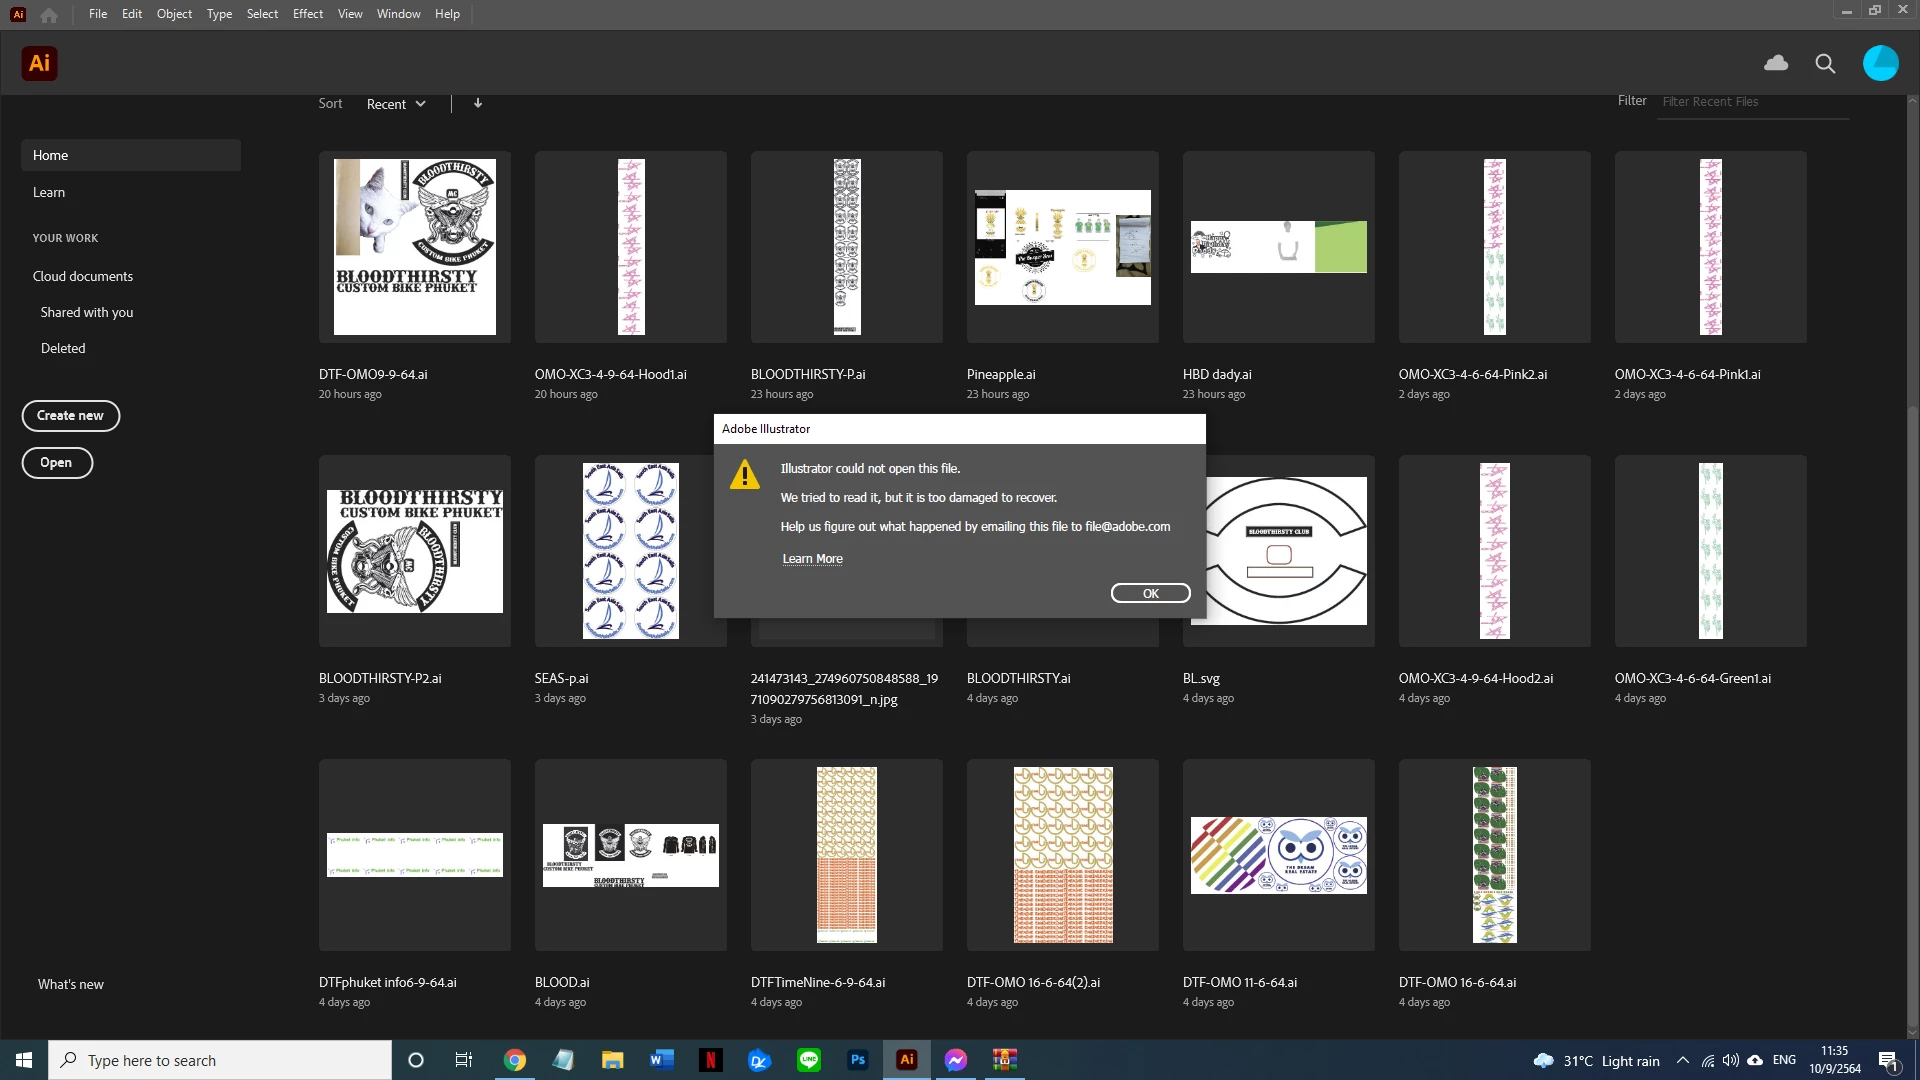The height and width of the screenshot is (1080, 1920).
Task: Open Google Chrome from taskbar
Action: (x=515, y=1060)
